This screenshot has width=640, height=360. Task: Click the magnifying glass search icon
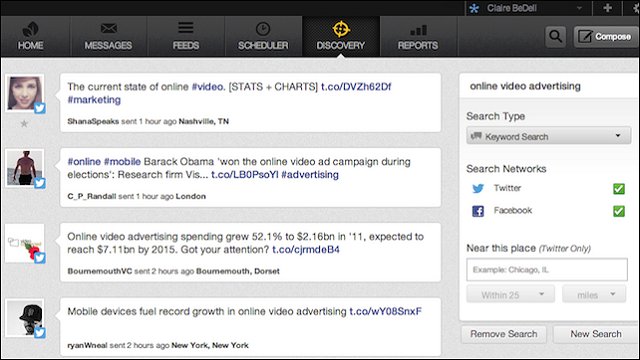pyautogui.click(x=556, y=37)
